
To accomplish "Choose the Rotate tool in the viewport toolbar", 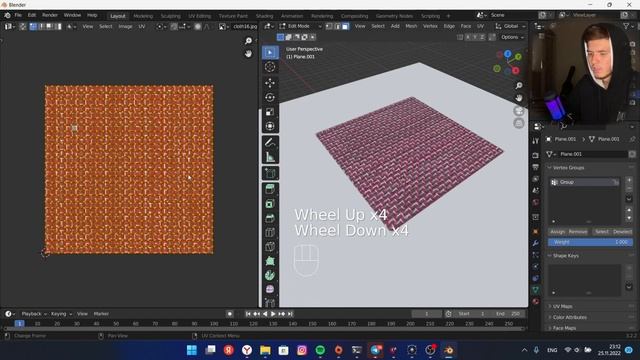I will 270,97.
